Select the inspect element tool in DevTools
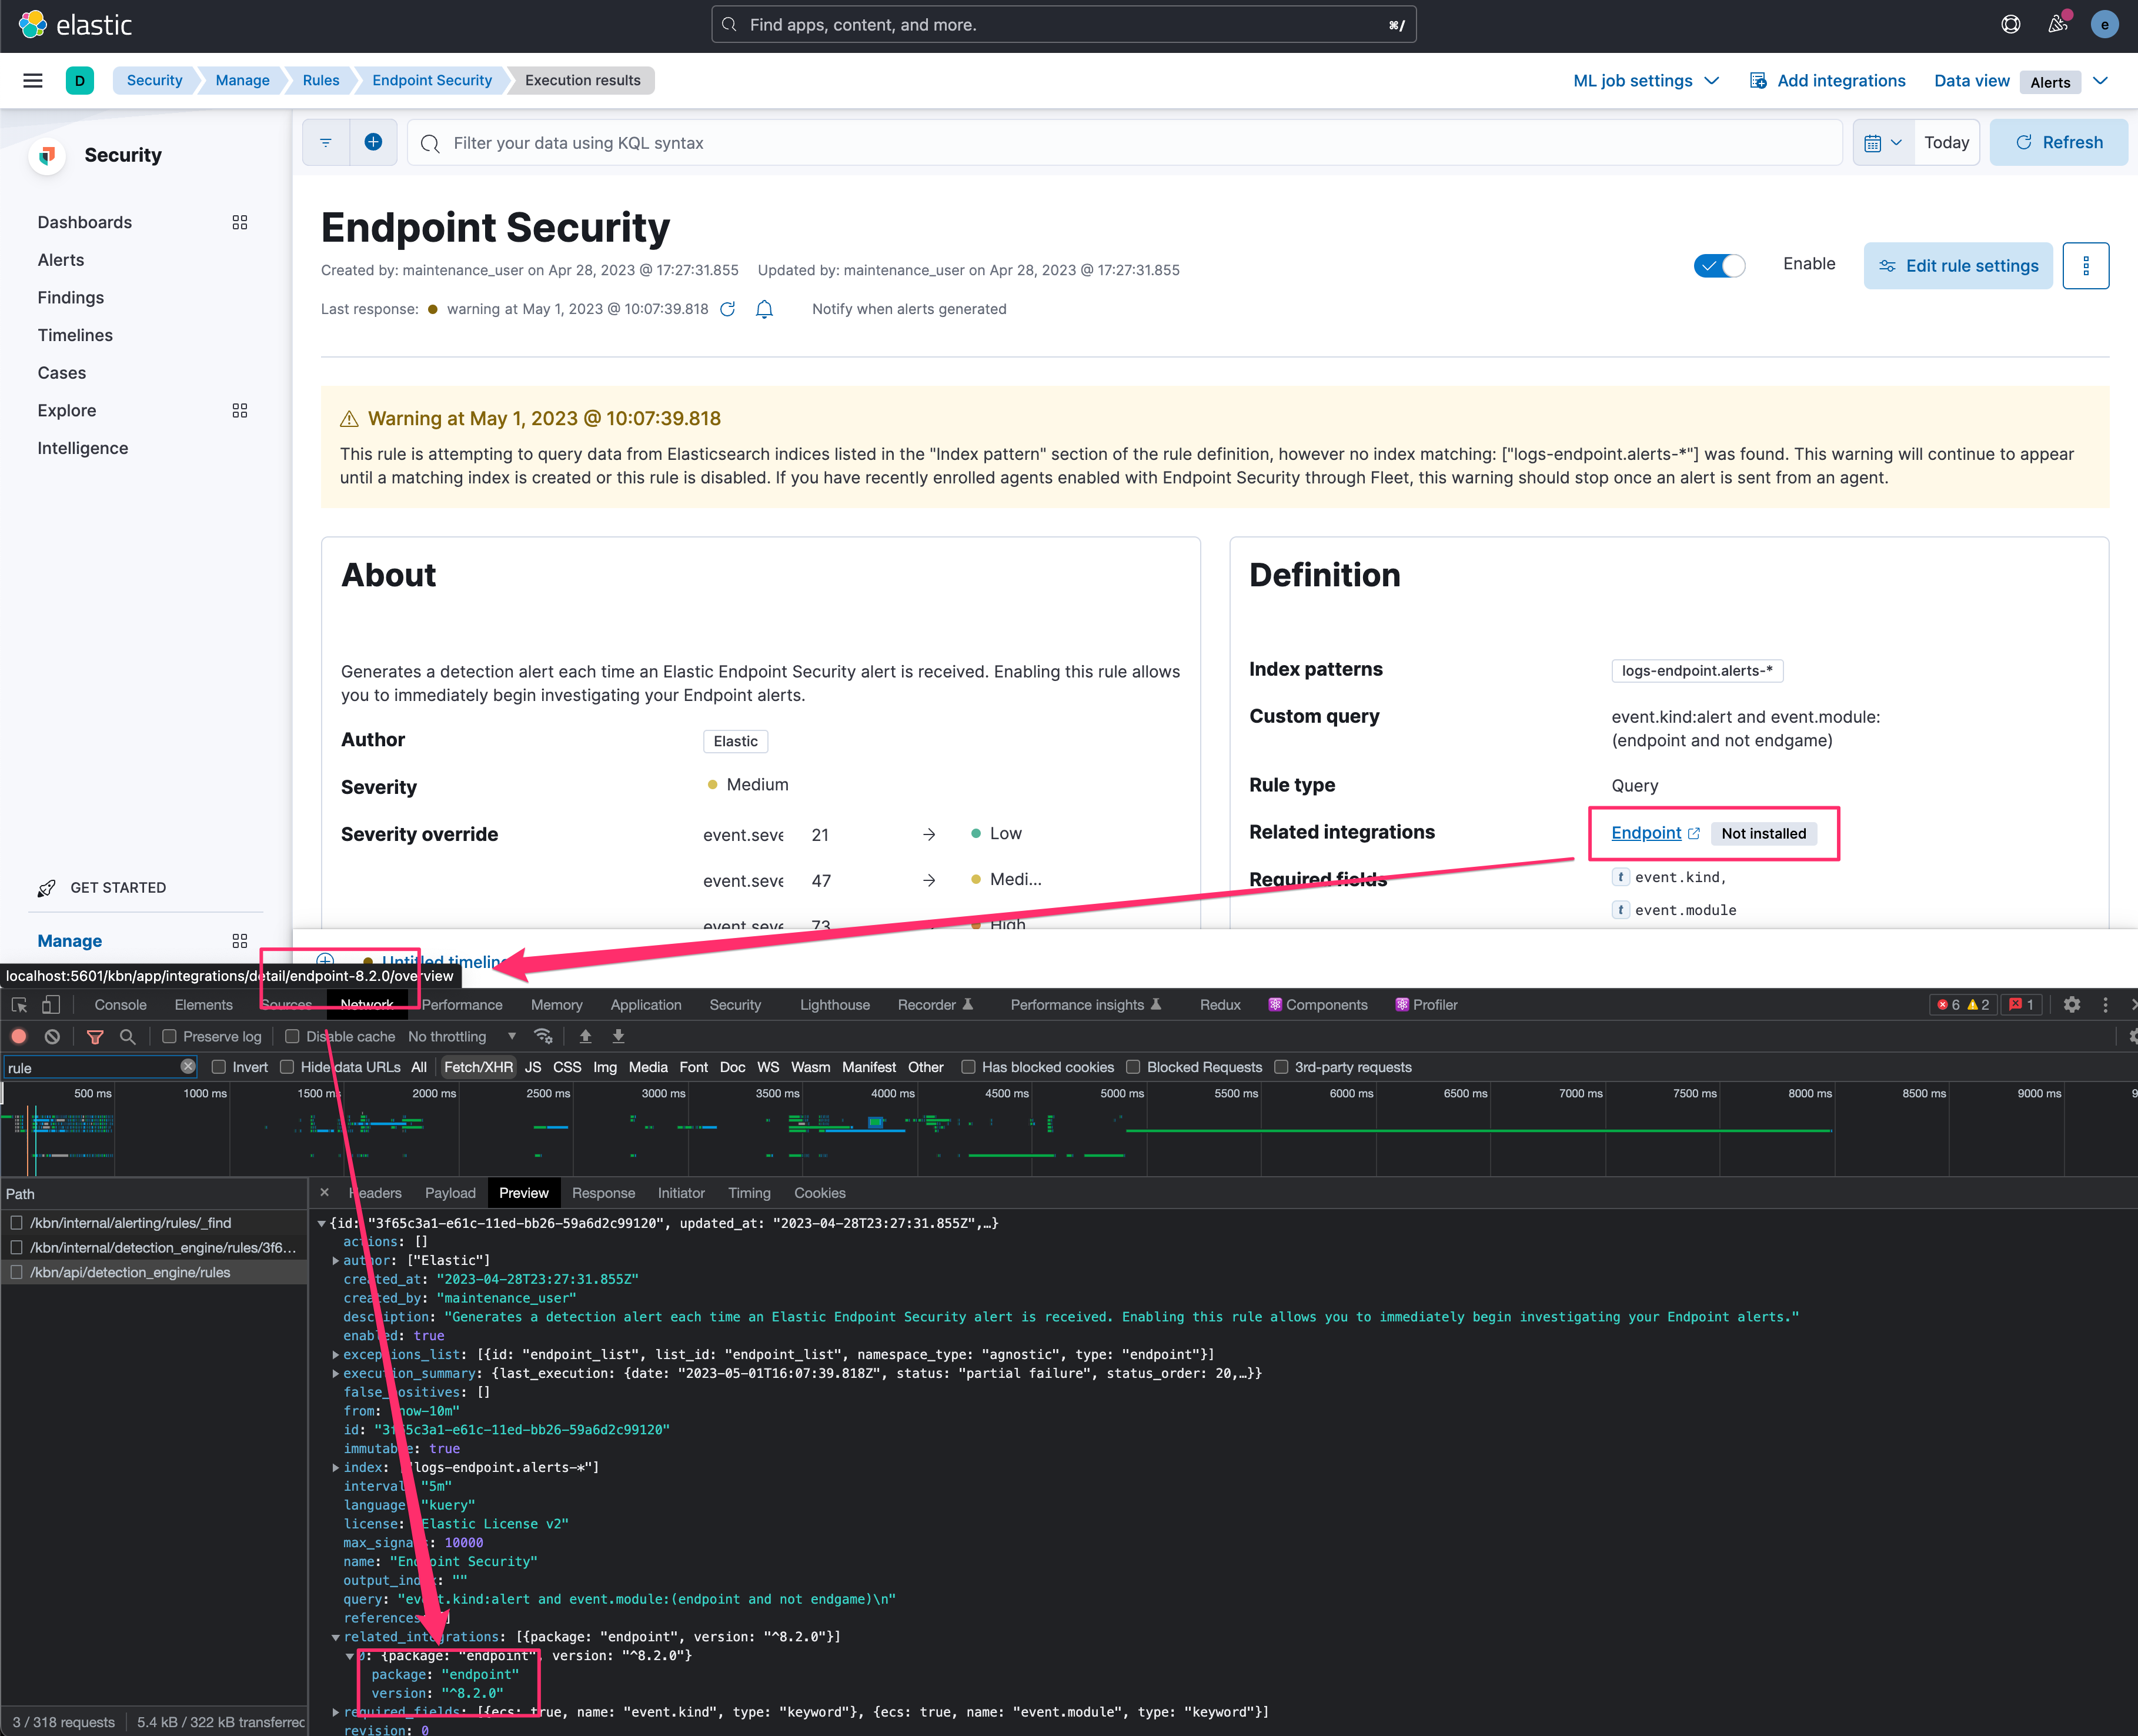Image resolution: width=2138 pixels, height=1736 pixels. click(18, 1004)
